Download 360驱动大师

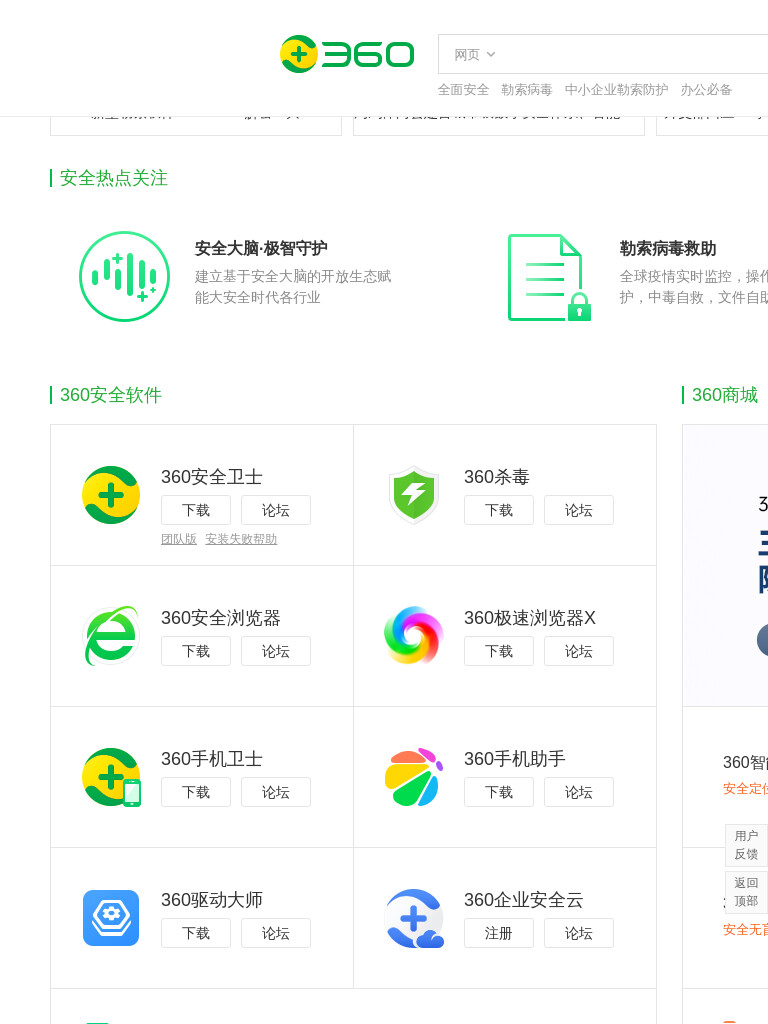tap(196, 933)
